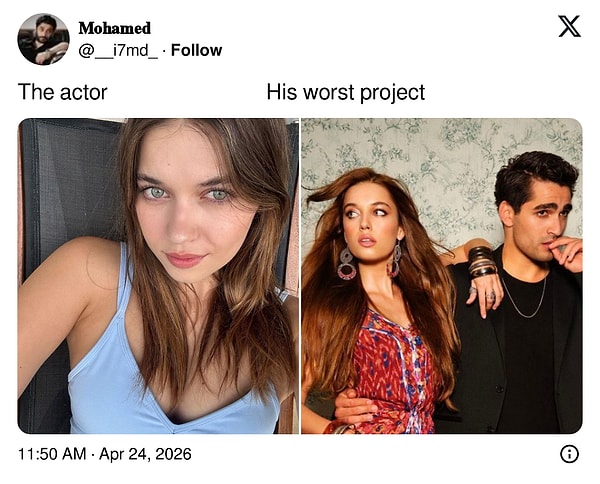The height and width of the screenshot is (484, 600).
Task: Click the large hoop earring
Action: point(346,264)
